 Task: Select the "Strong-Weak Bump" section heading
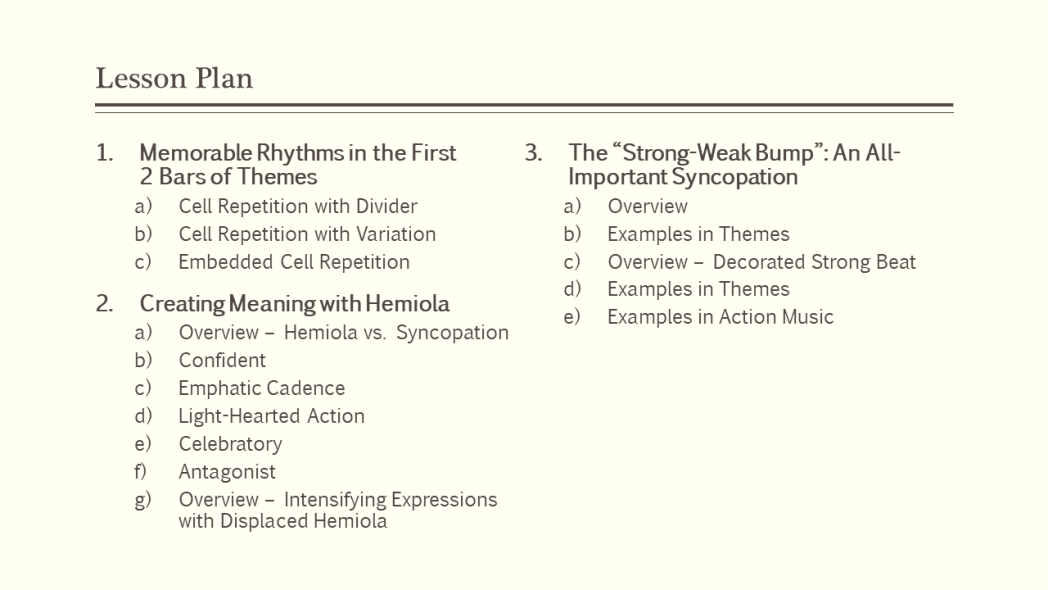[x=734, y=165]
